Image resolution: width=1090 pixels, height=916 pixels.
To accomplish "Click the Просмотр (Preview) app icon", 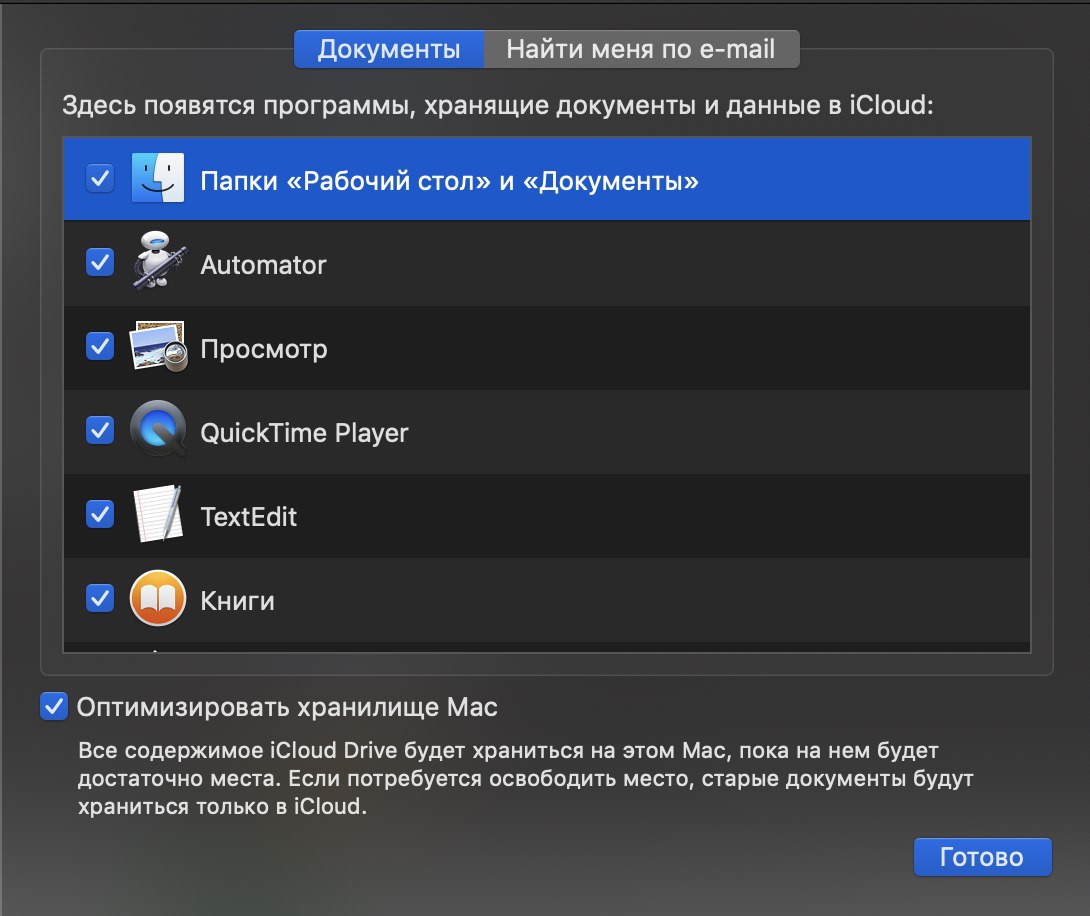I will coord(158,345).
